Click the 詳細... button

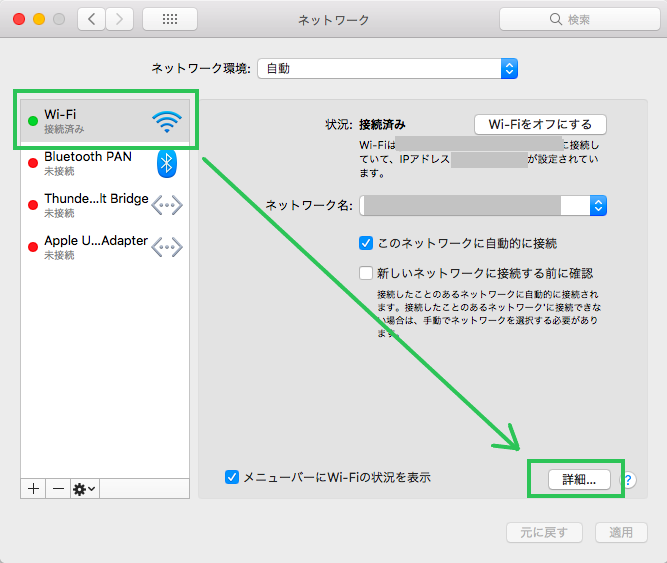click(579, 480)
